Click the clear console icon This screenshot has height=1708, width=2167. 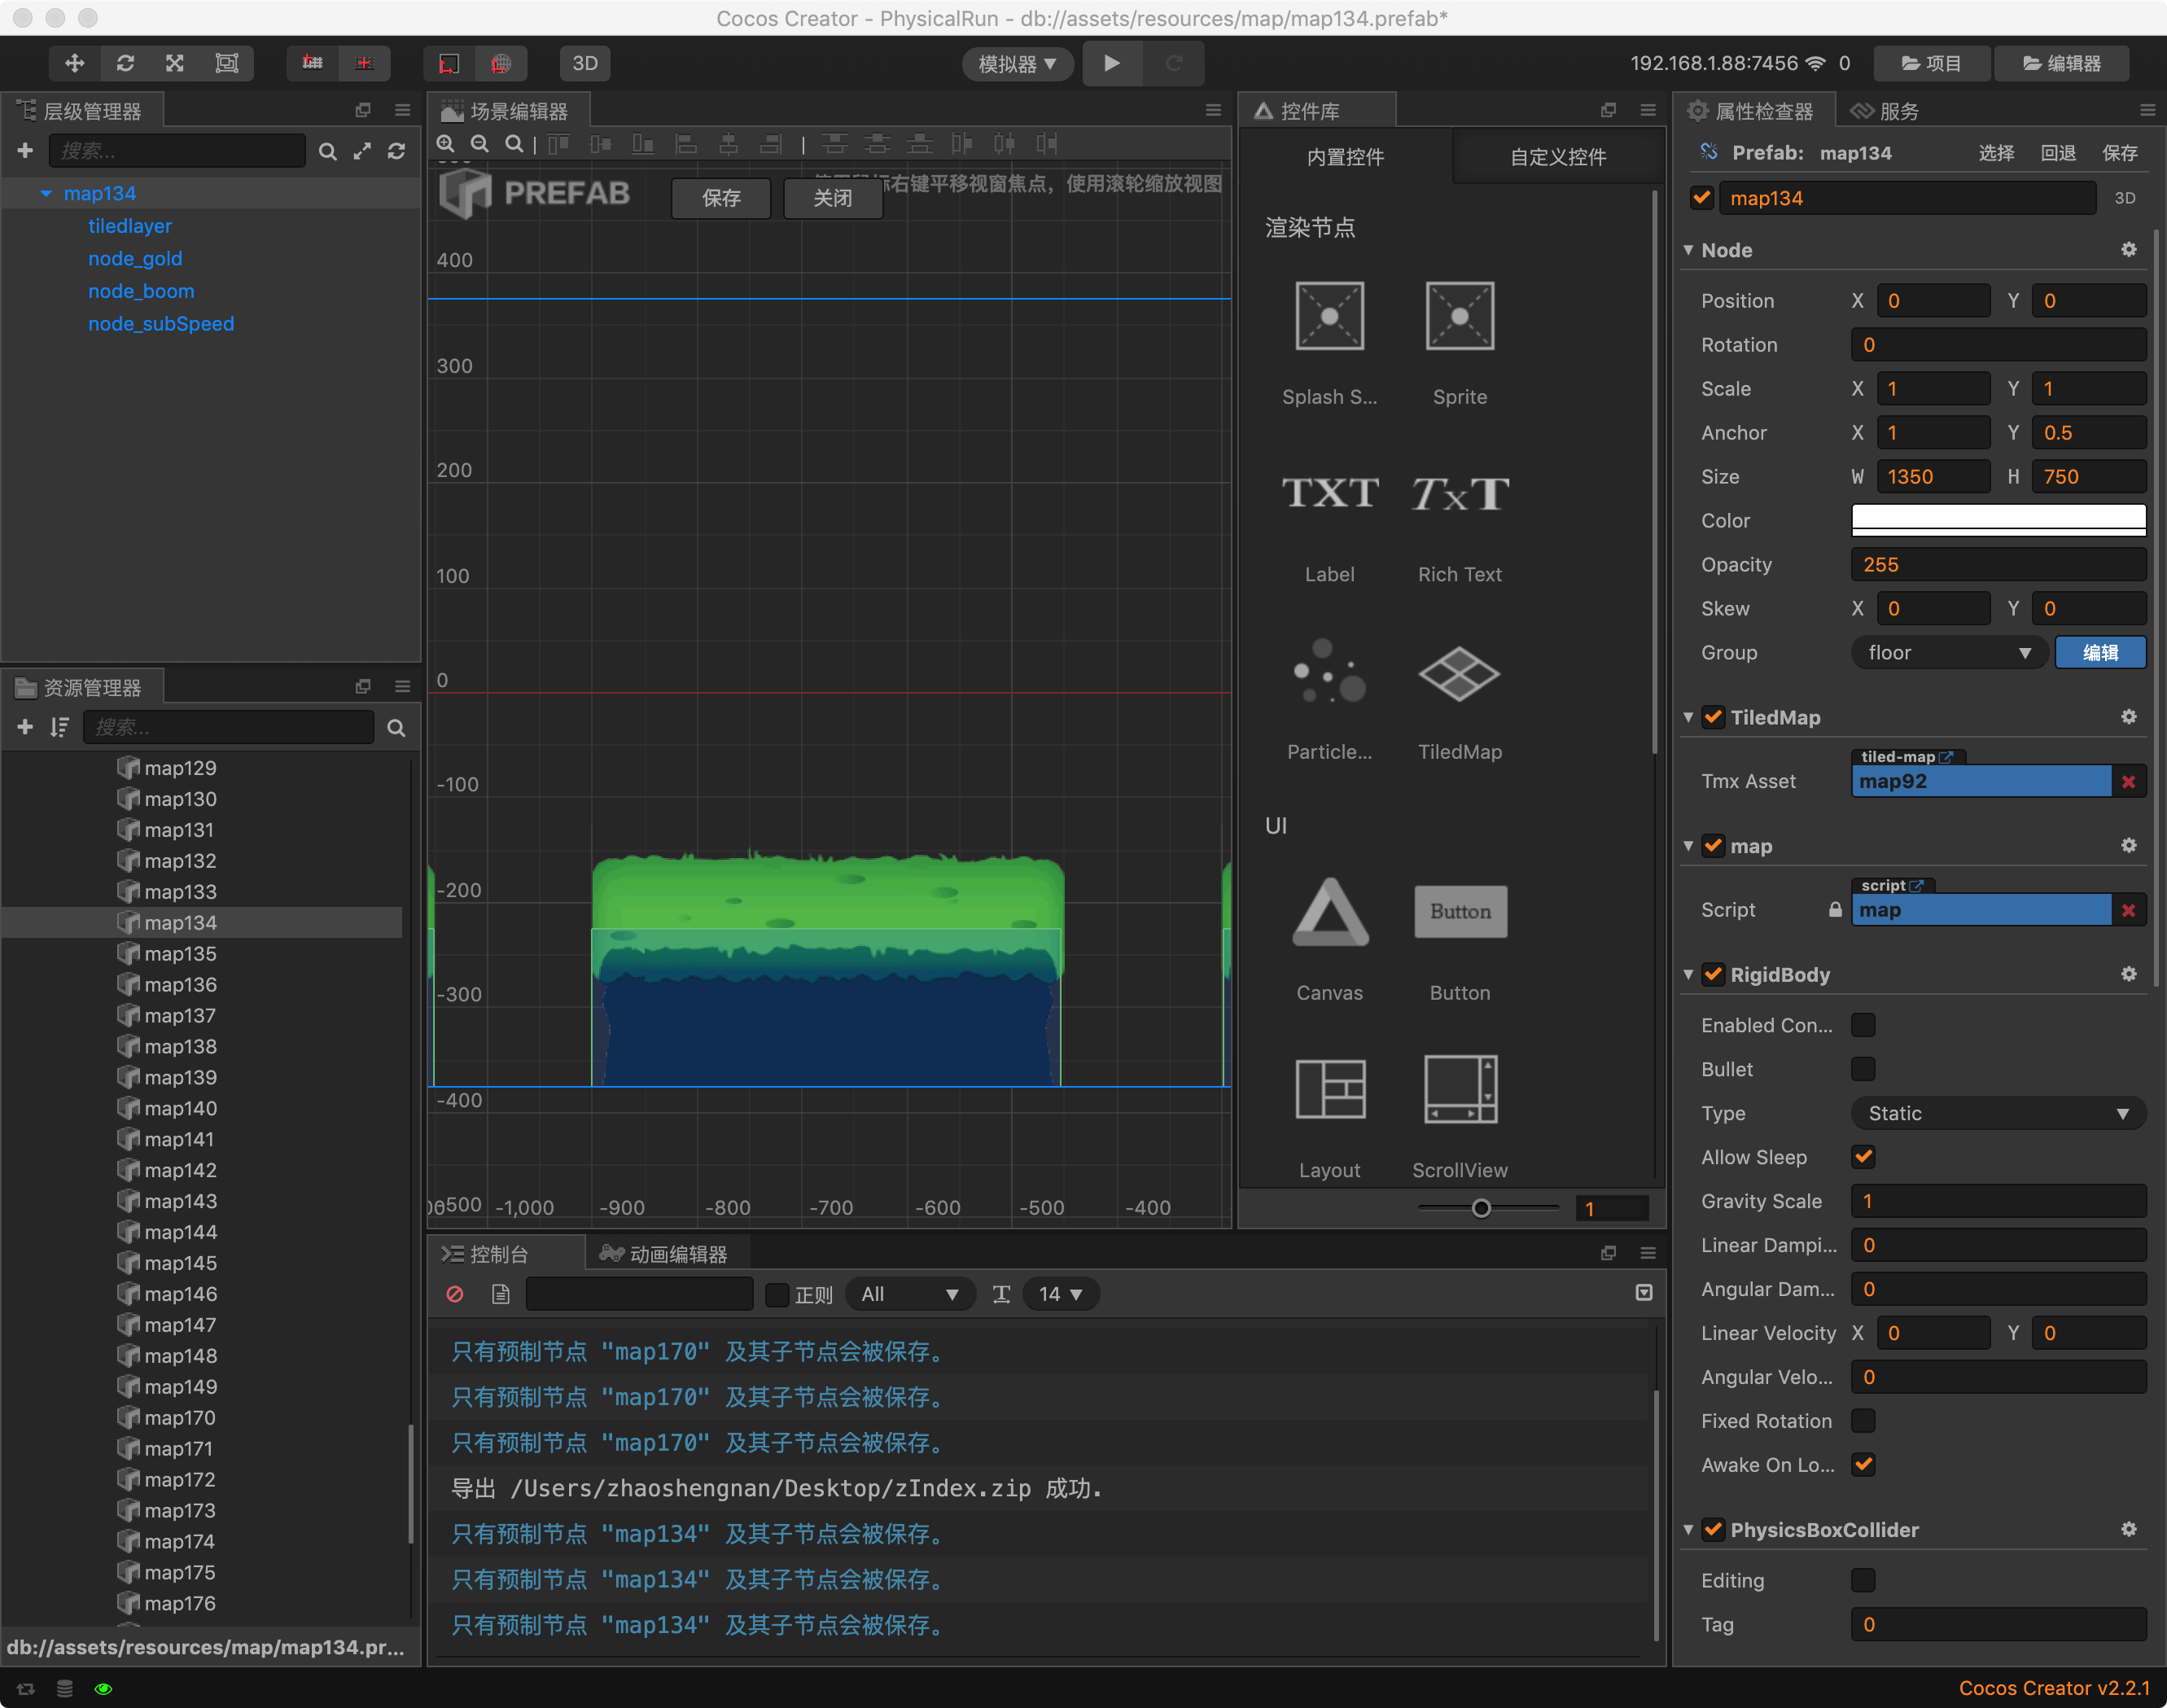pos(455,1294)
